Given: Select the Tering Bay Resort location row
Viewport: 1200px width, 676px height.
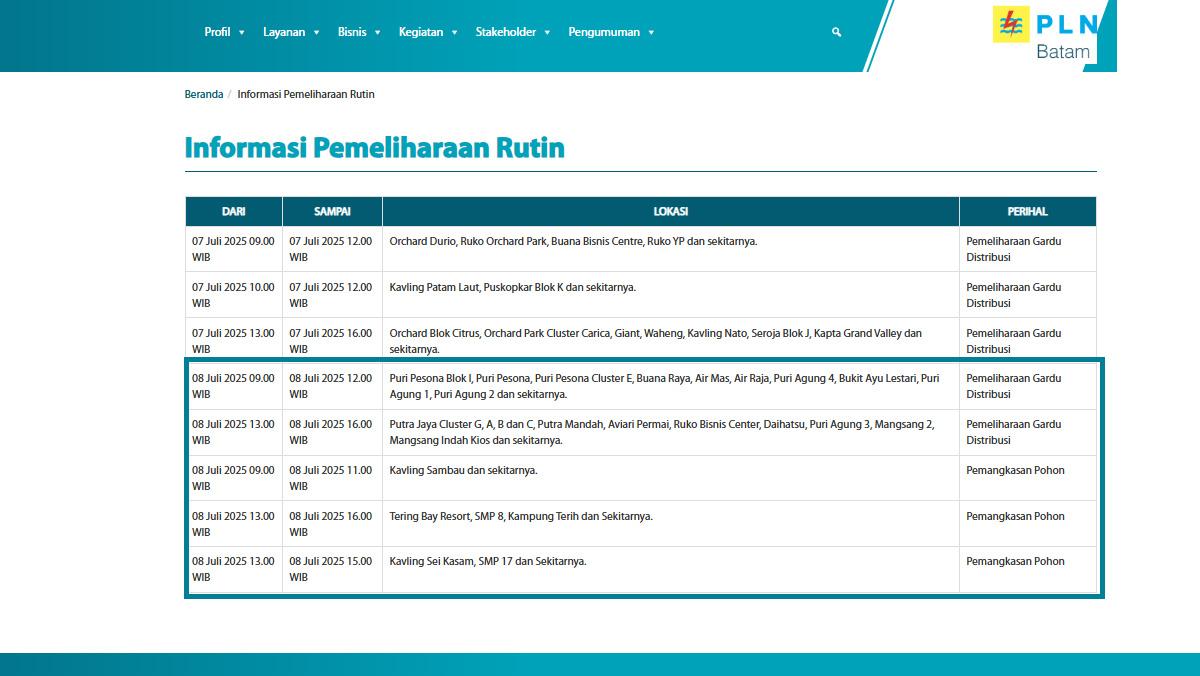Looking at the screenshot, I should tap(520, 516).
